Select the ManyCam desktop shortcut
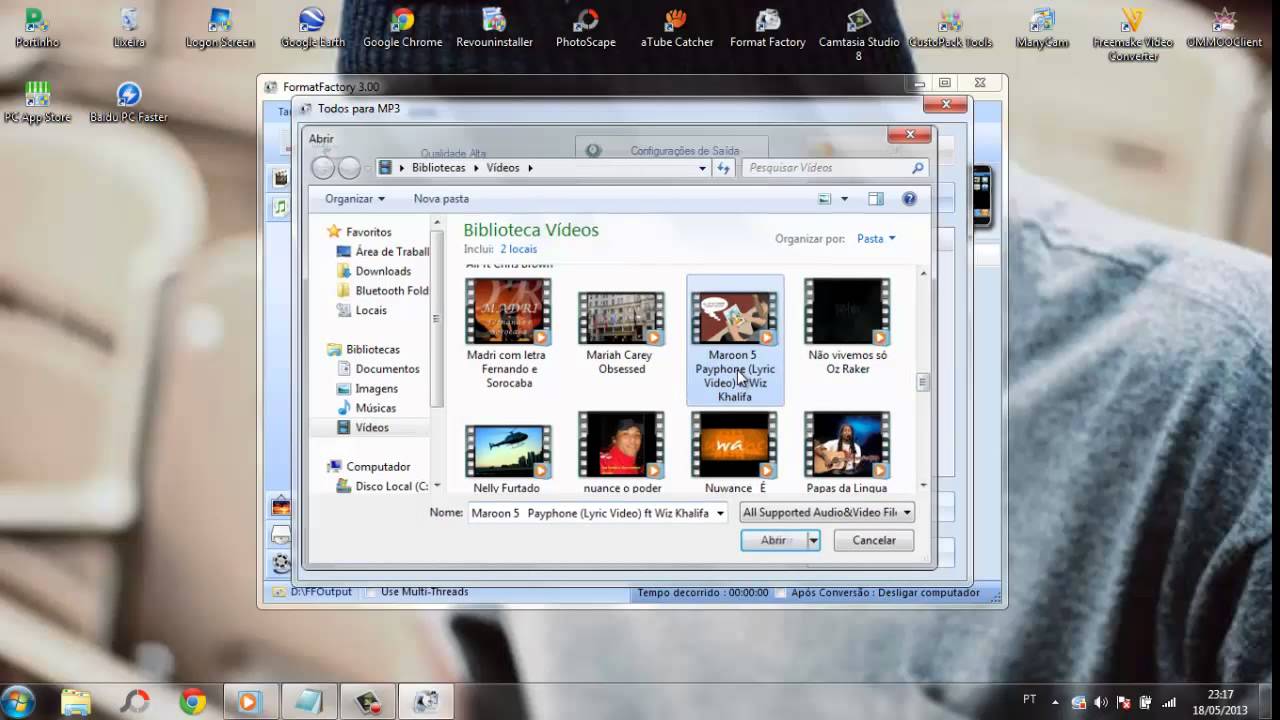This screenshot has width=1280, height=720. point(1042,28)
